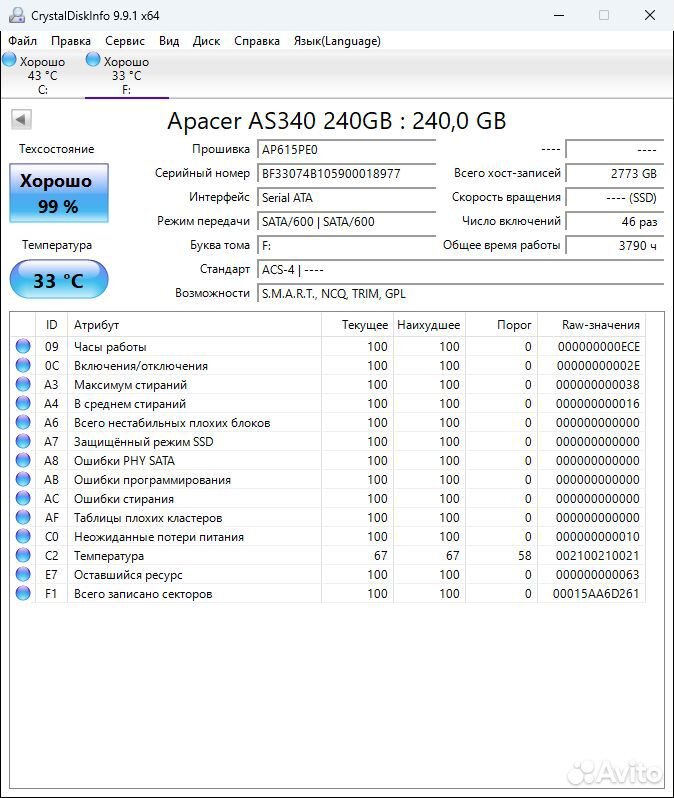Click status icon for attribute 0C Включения/отключения
Screen dimensions: 674x798
click(x=23, y=365)
